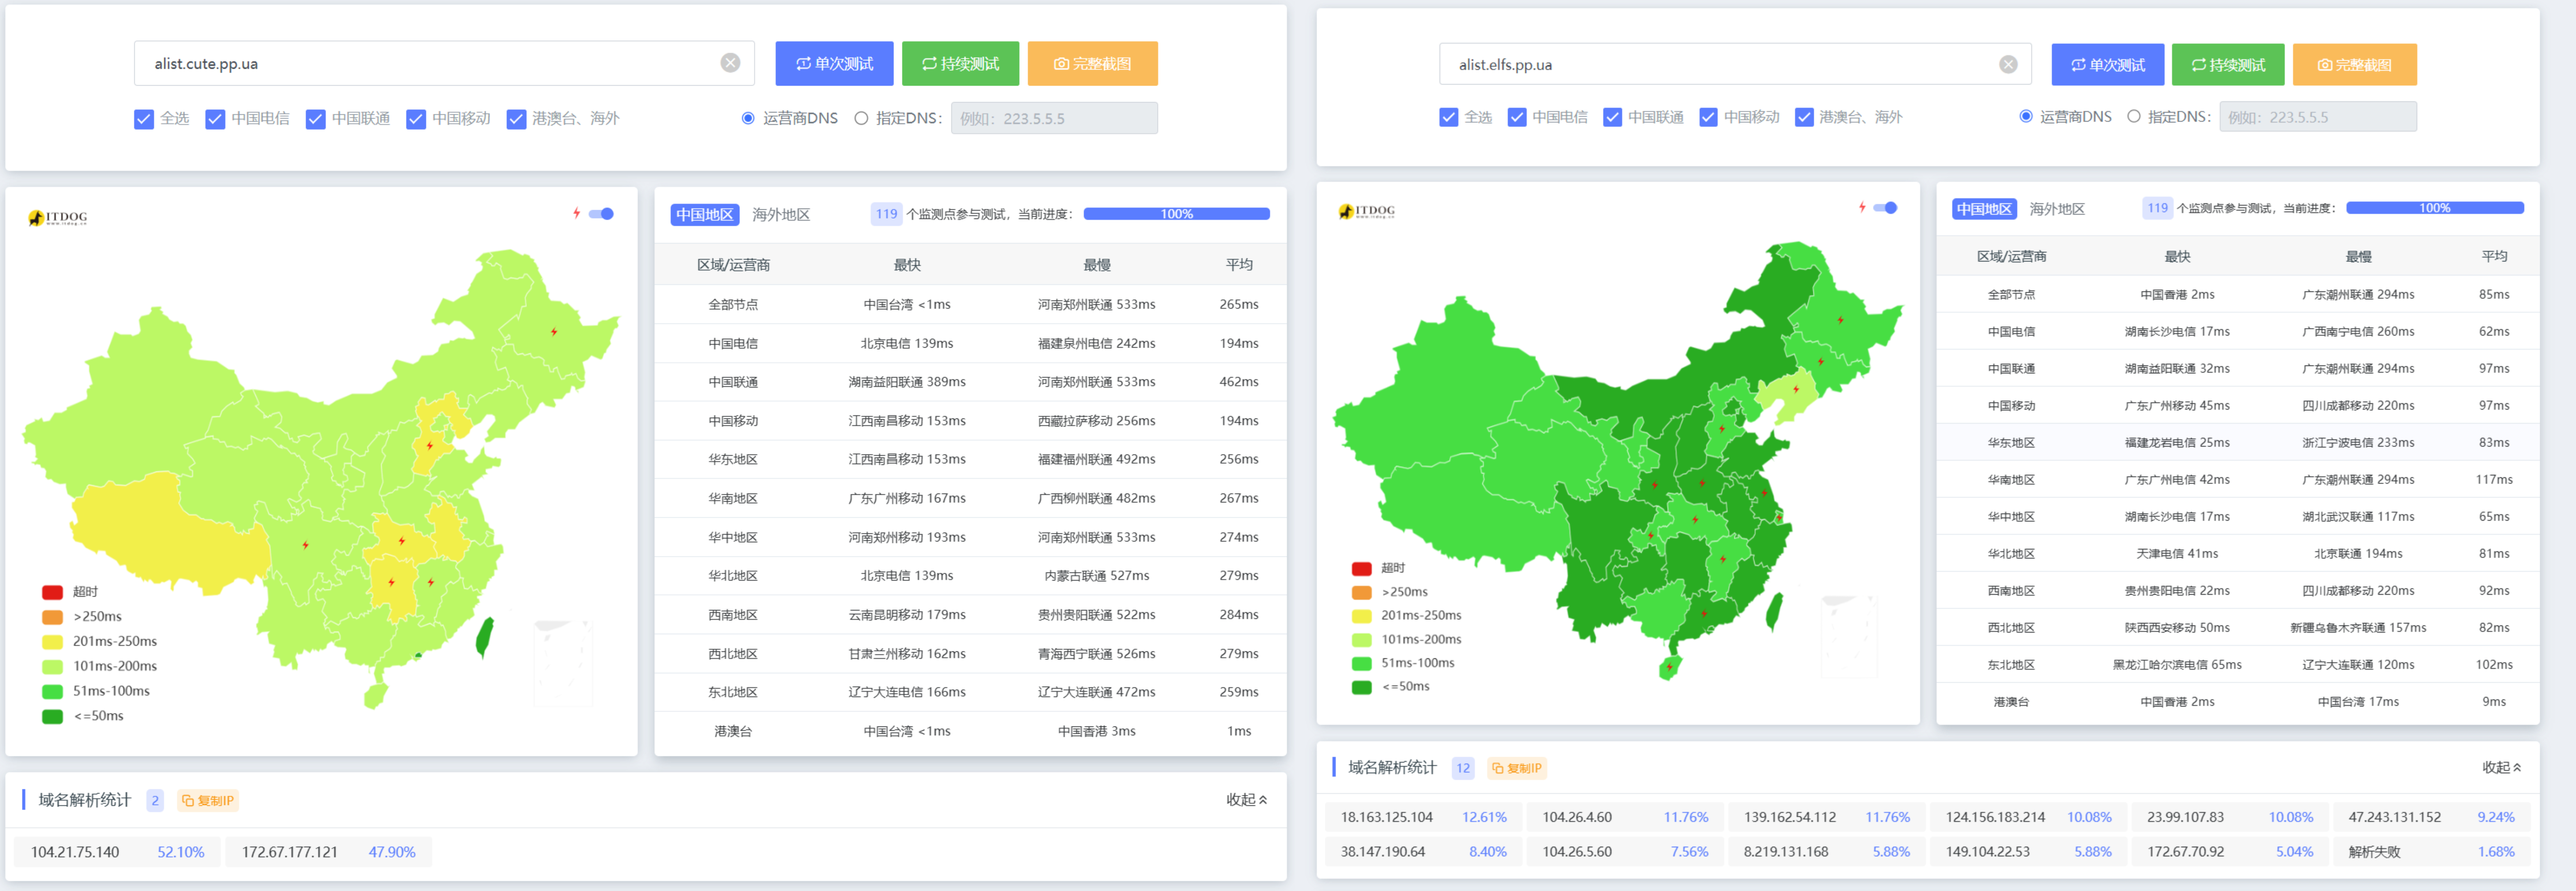Uncheck 港澳台、海外 in the left panel

[x=516, y=119]
